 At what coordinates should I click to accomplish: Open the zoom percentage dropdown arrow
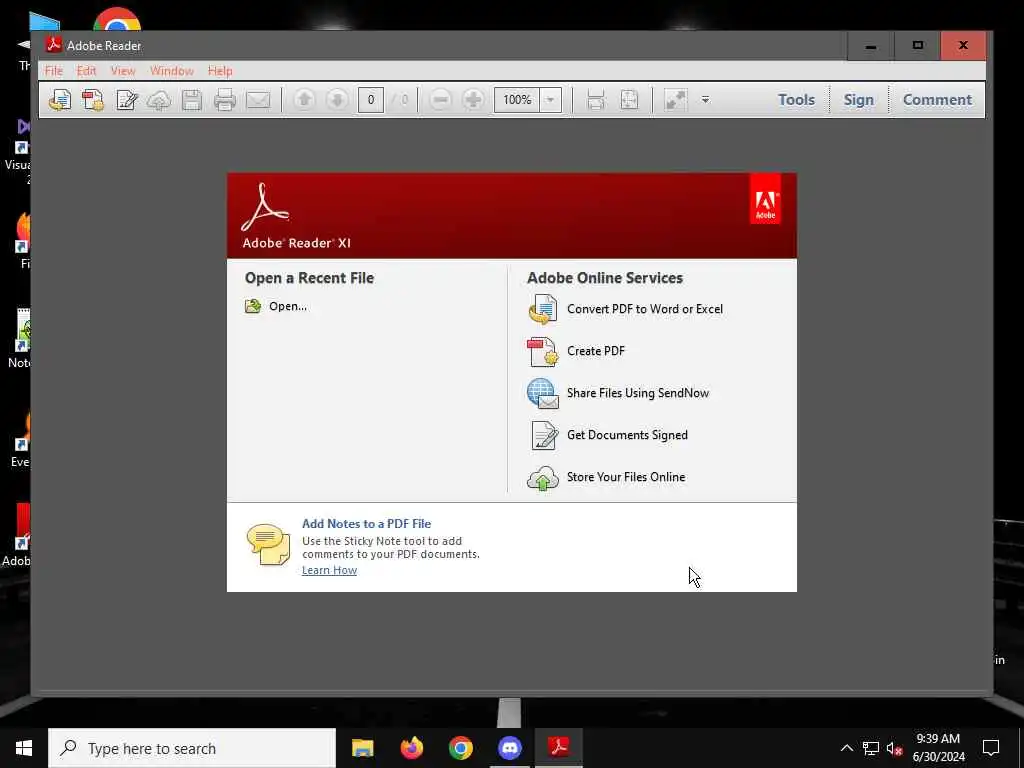tap(551, 100)
